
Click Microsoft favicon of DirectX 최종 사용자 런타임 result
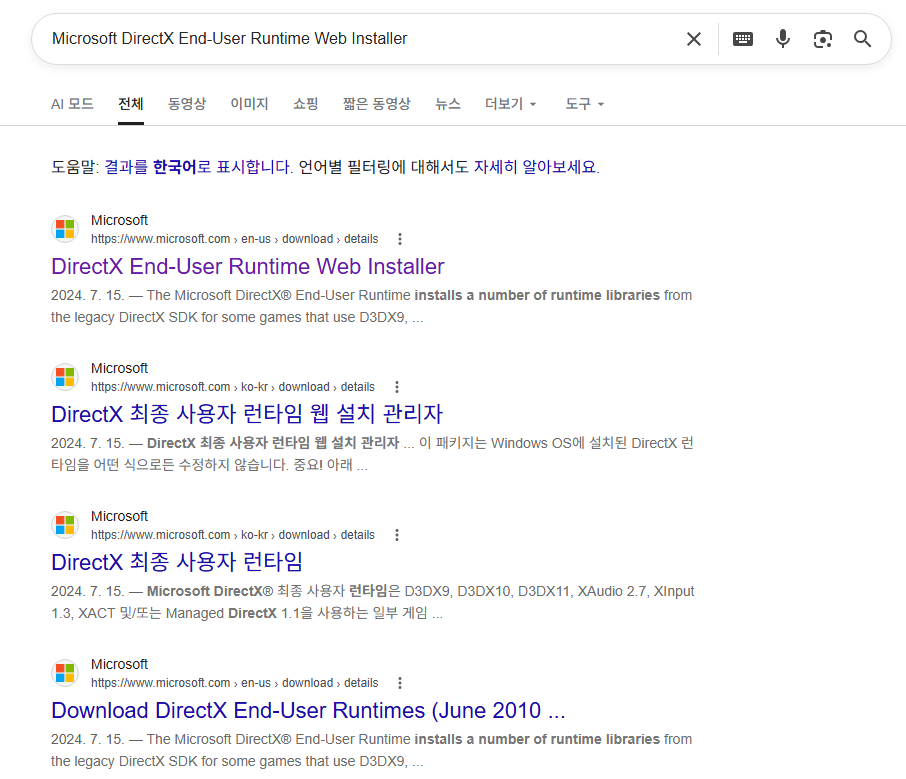pos(65,525)
